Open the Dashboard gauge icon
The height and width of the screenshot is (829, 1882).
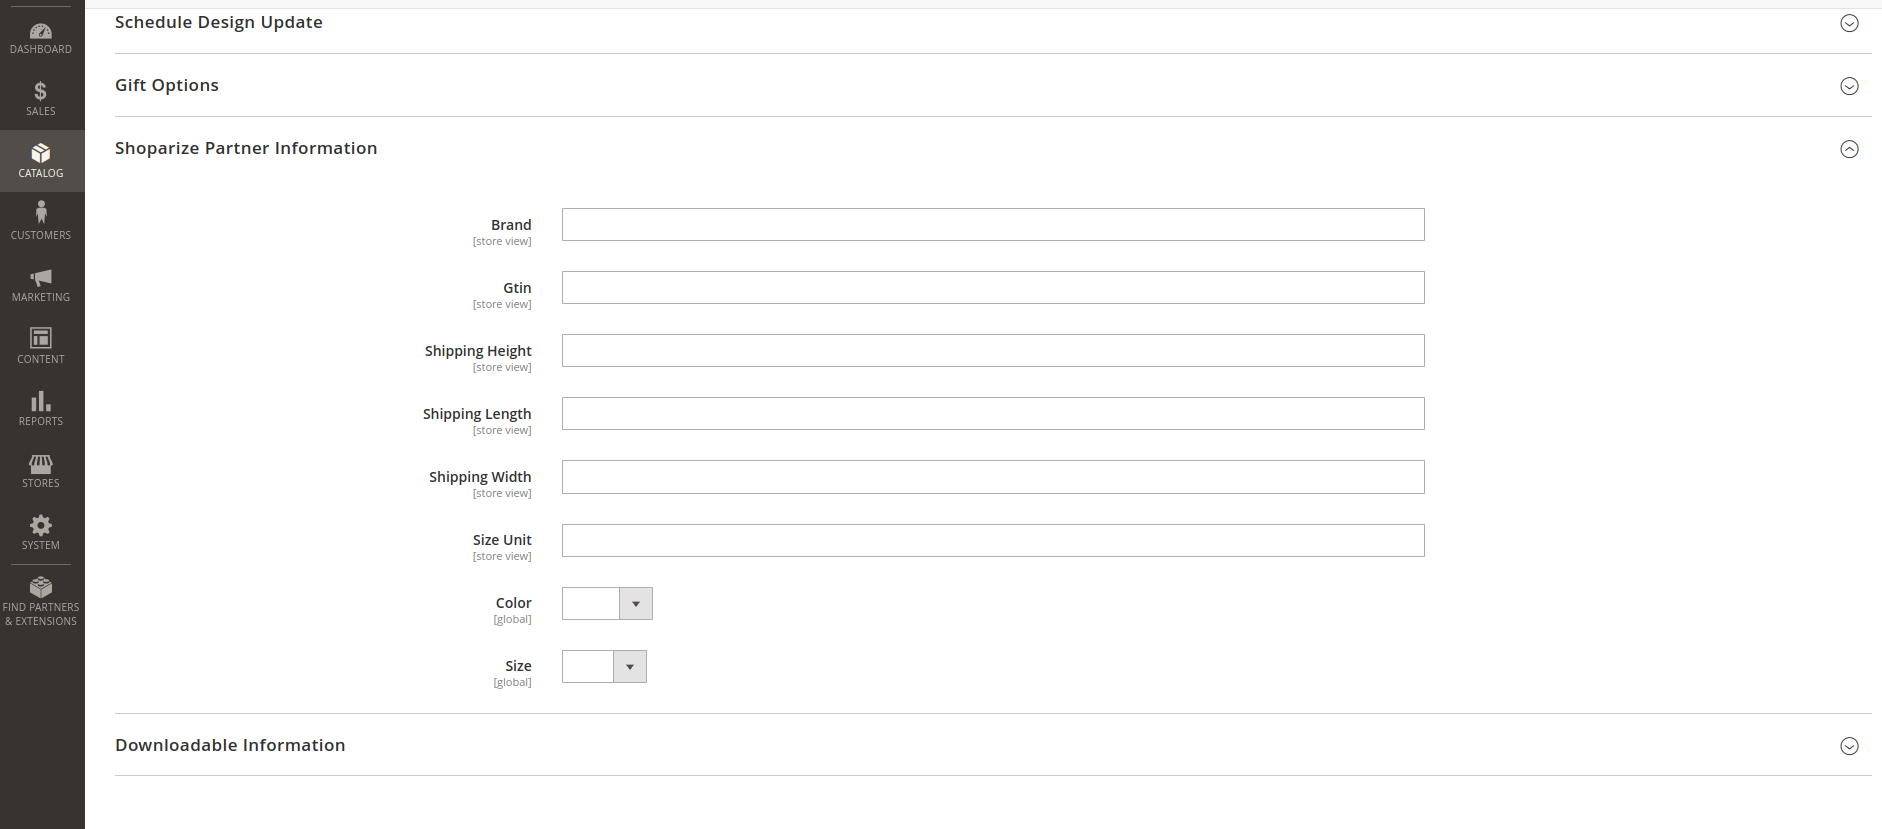coord(41,32)
